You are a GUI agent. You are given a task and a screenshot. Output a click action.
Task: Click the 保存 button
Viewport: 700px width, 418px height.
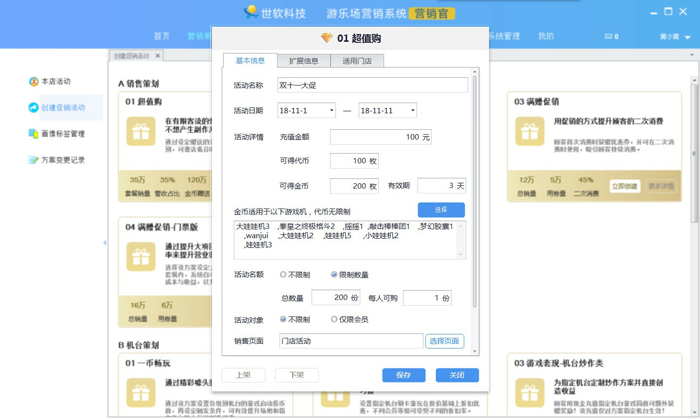pyautogui.click(x=403, y=375)
